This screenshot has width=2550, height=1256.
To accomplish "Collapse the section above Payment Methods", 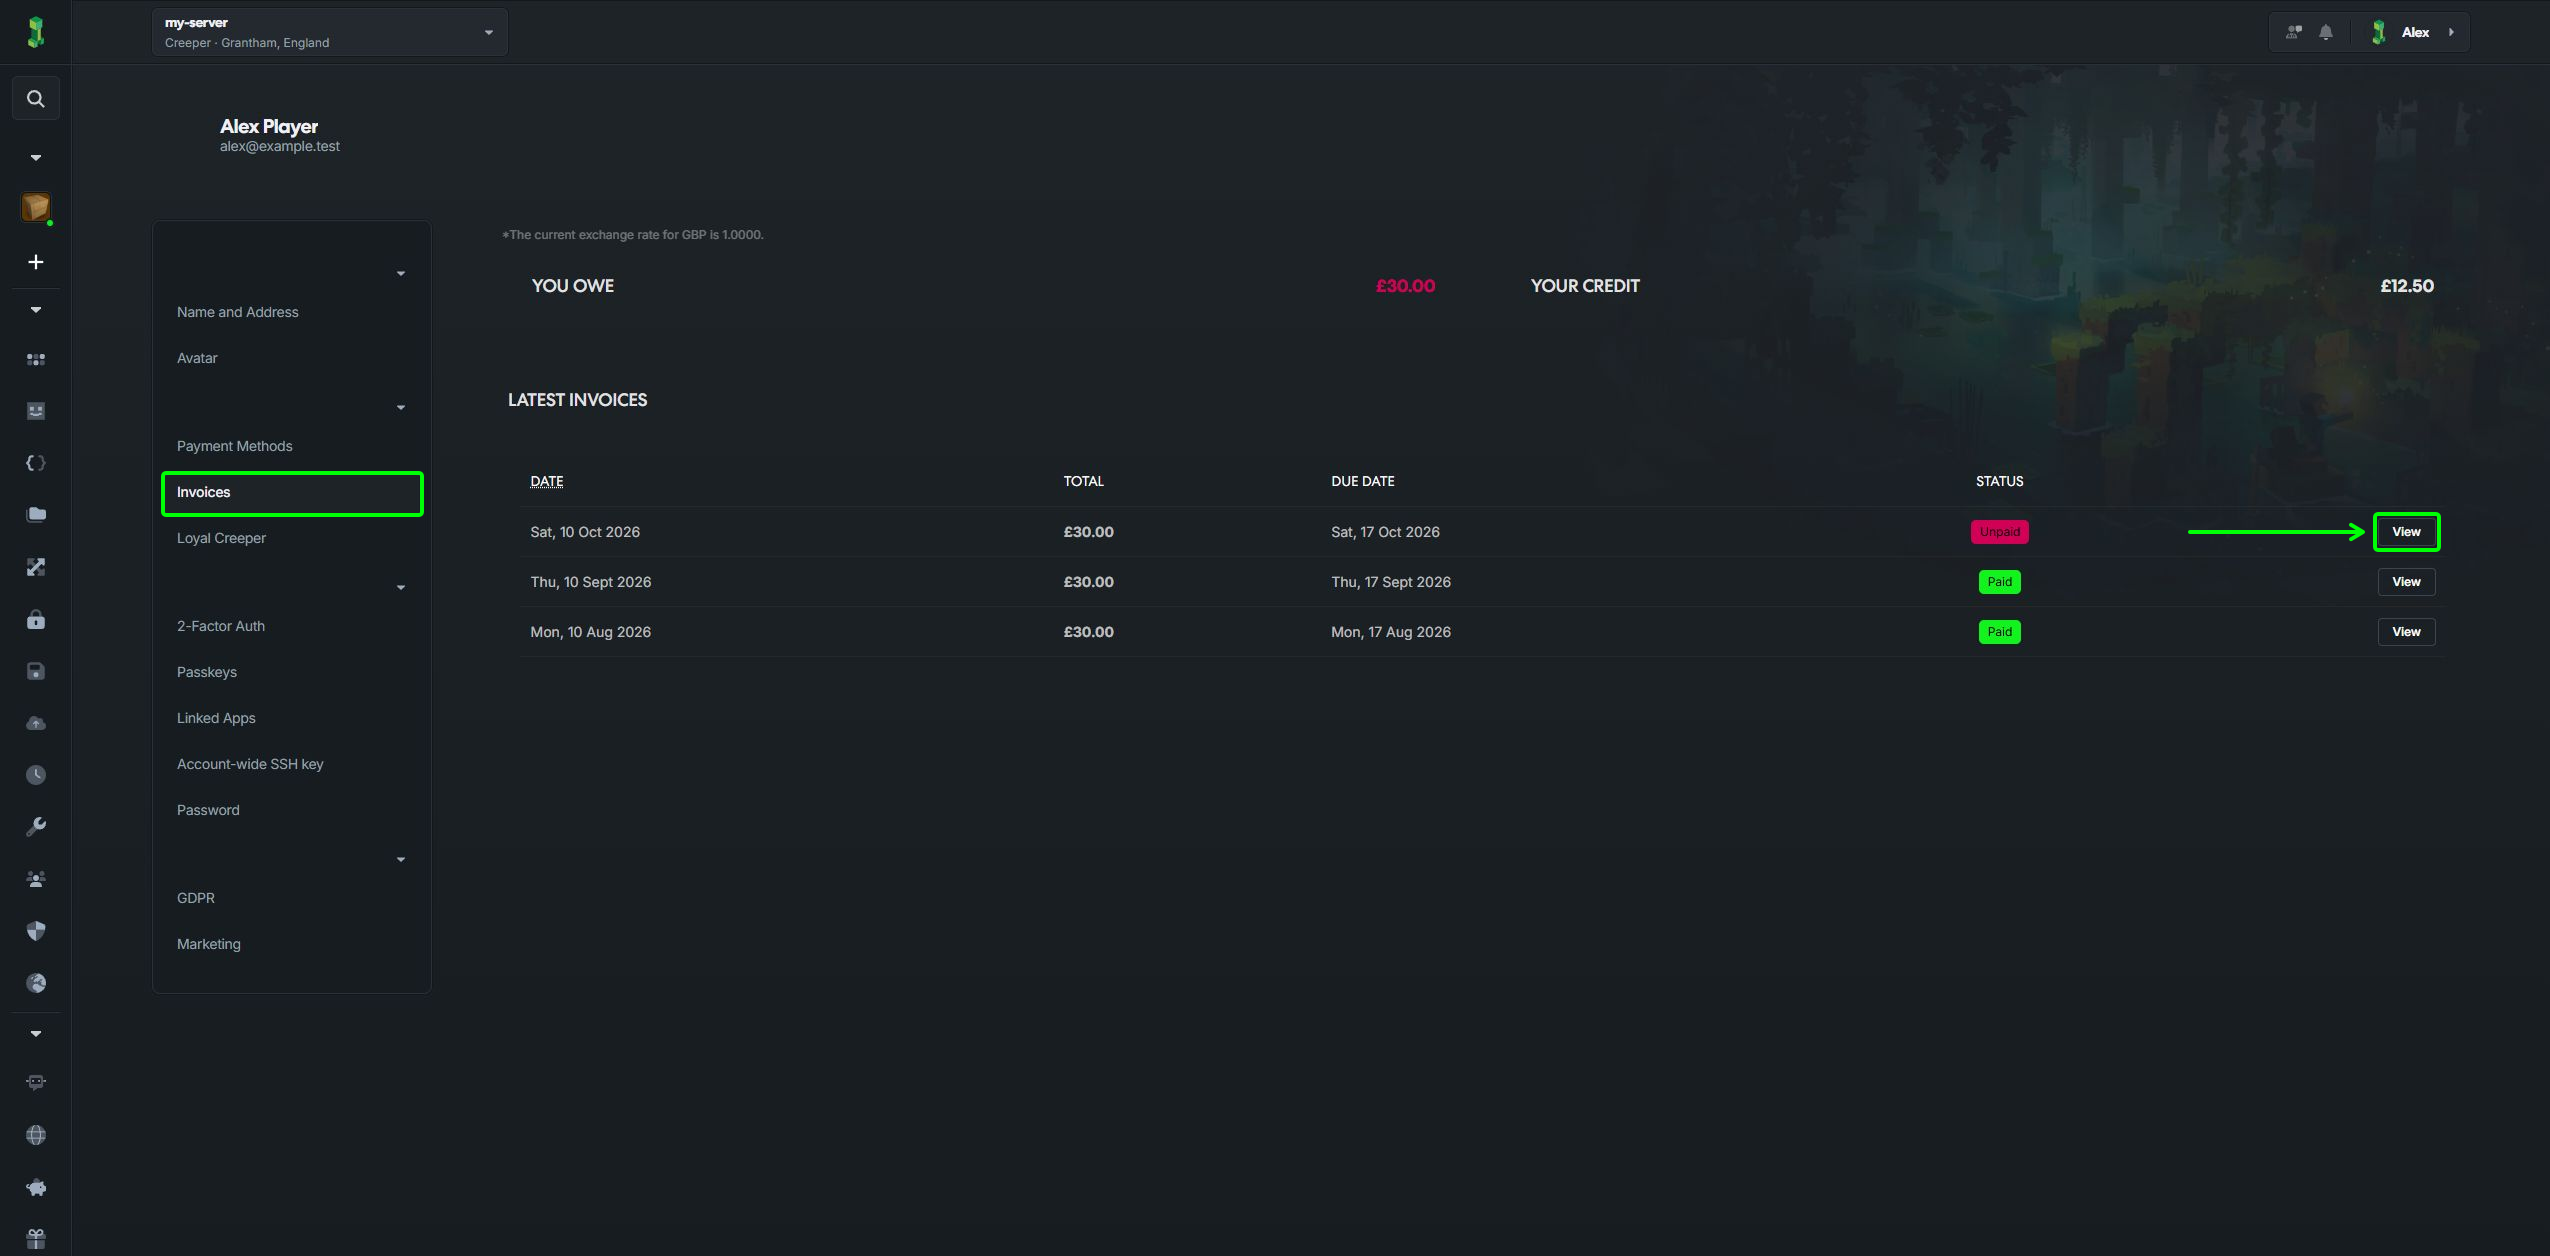I will point(401,408).
